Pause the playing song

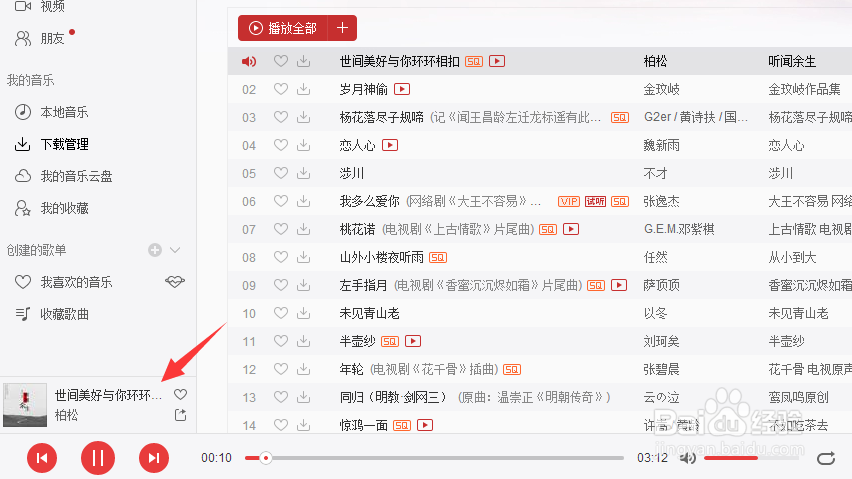tap(98, 458)
